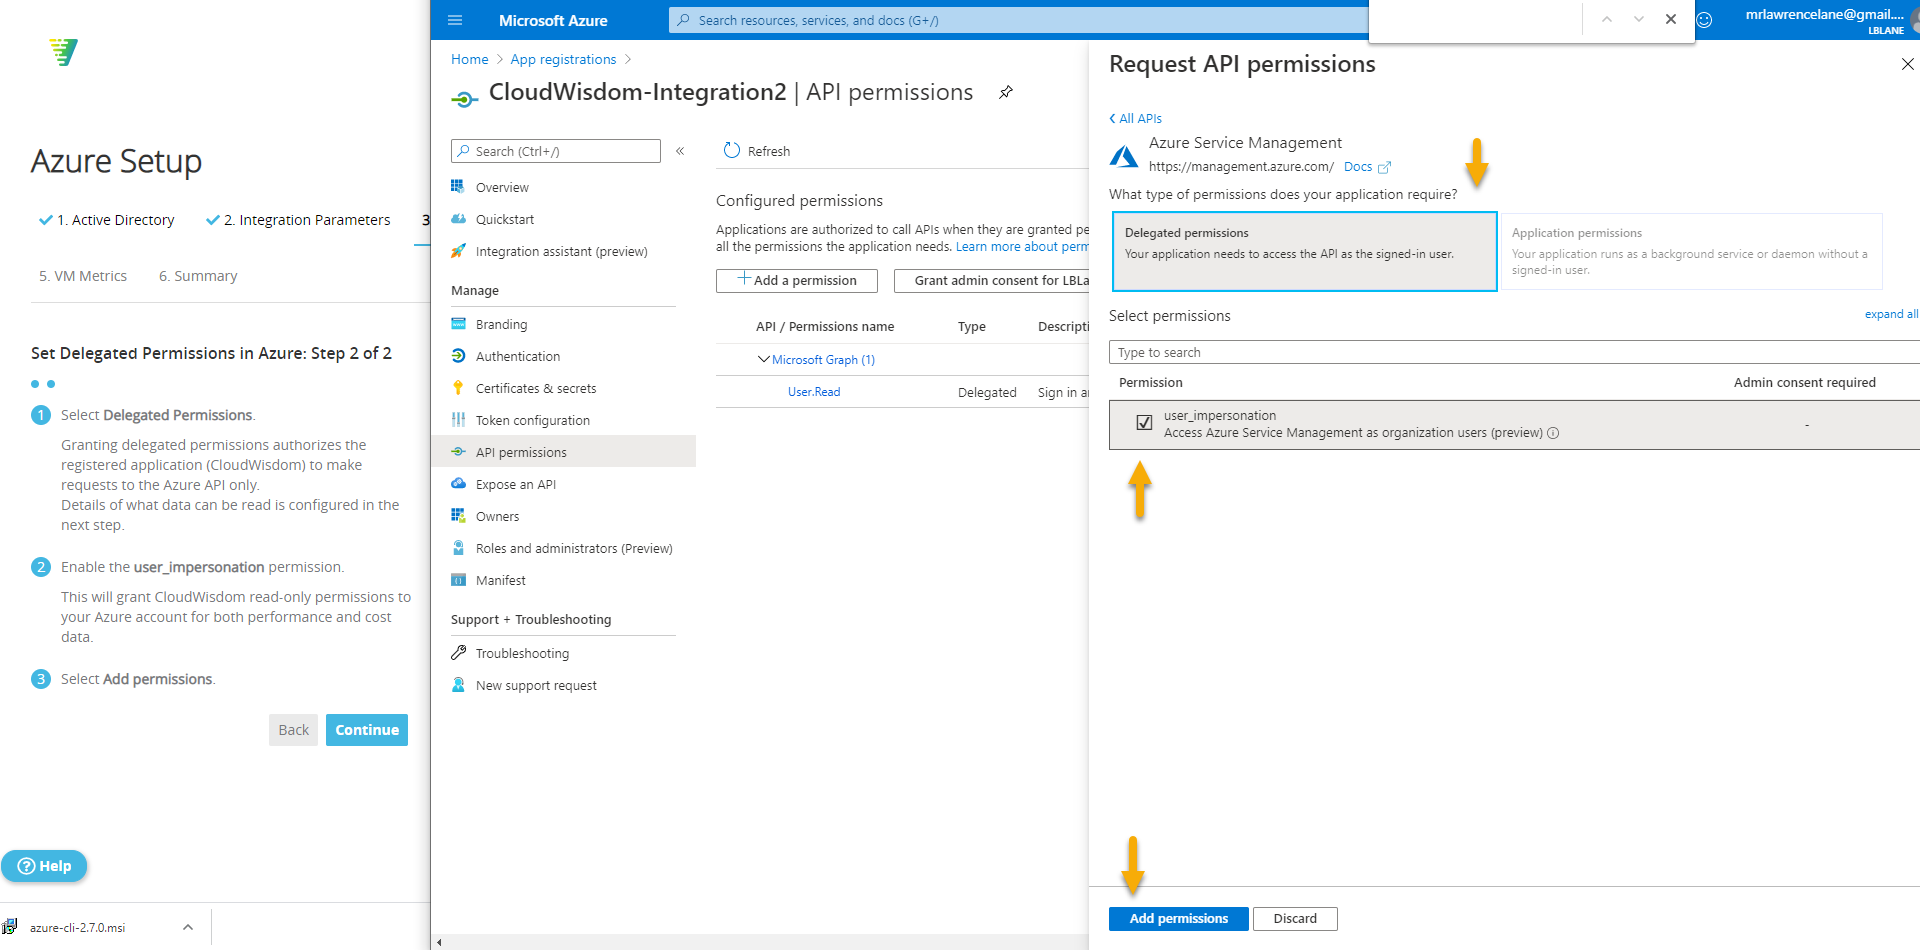Go back to All APIs
The height and width of the screenshot is (950, 1920).
tap(1135, 118)
